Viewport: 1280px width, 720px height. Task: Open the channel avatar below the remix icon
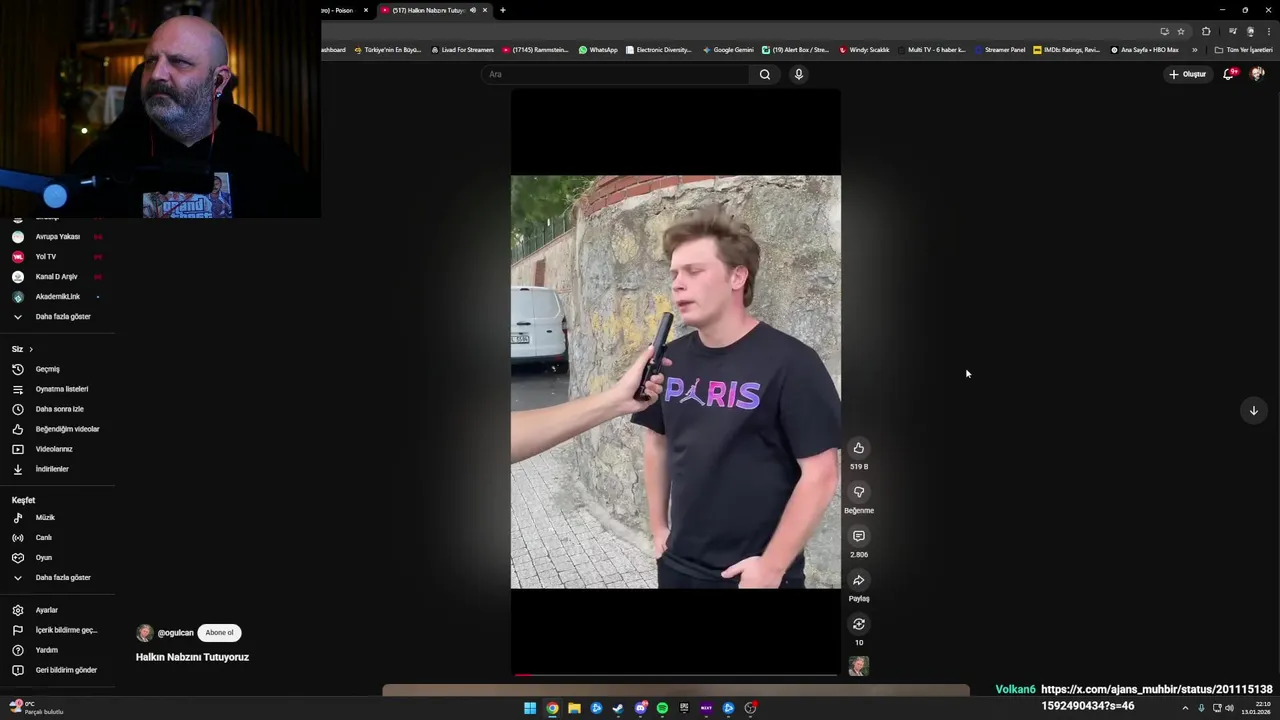858,666
